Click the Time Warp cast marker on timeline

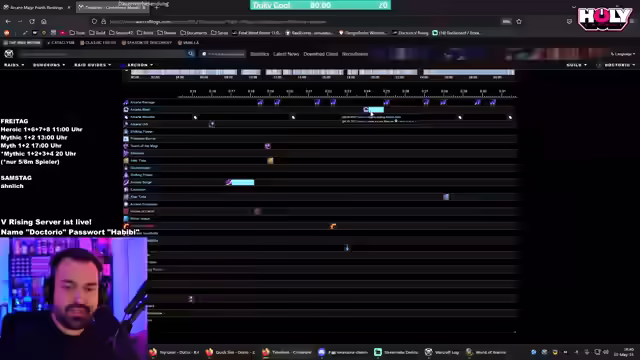point(270,161)
